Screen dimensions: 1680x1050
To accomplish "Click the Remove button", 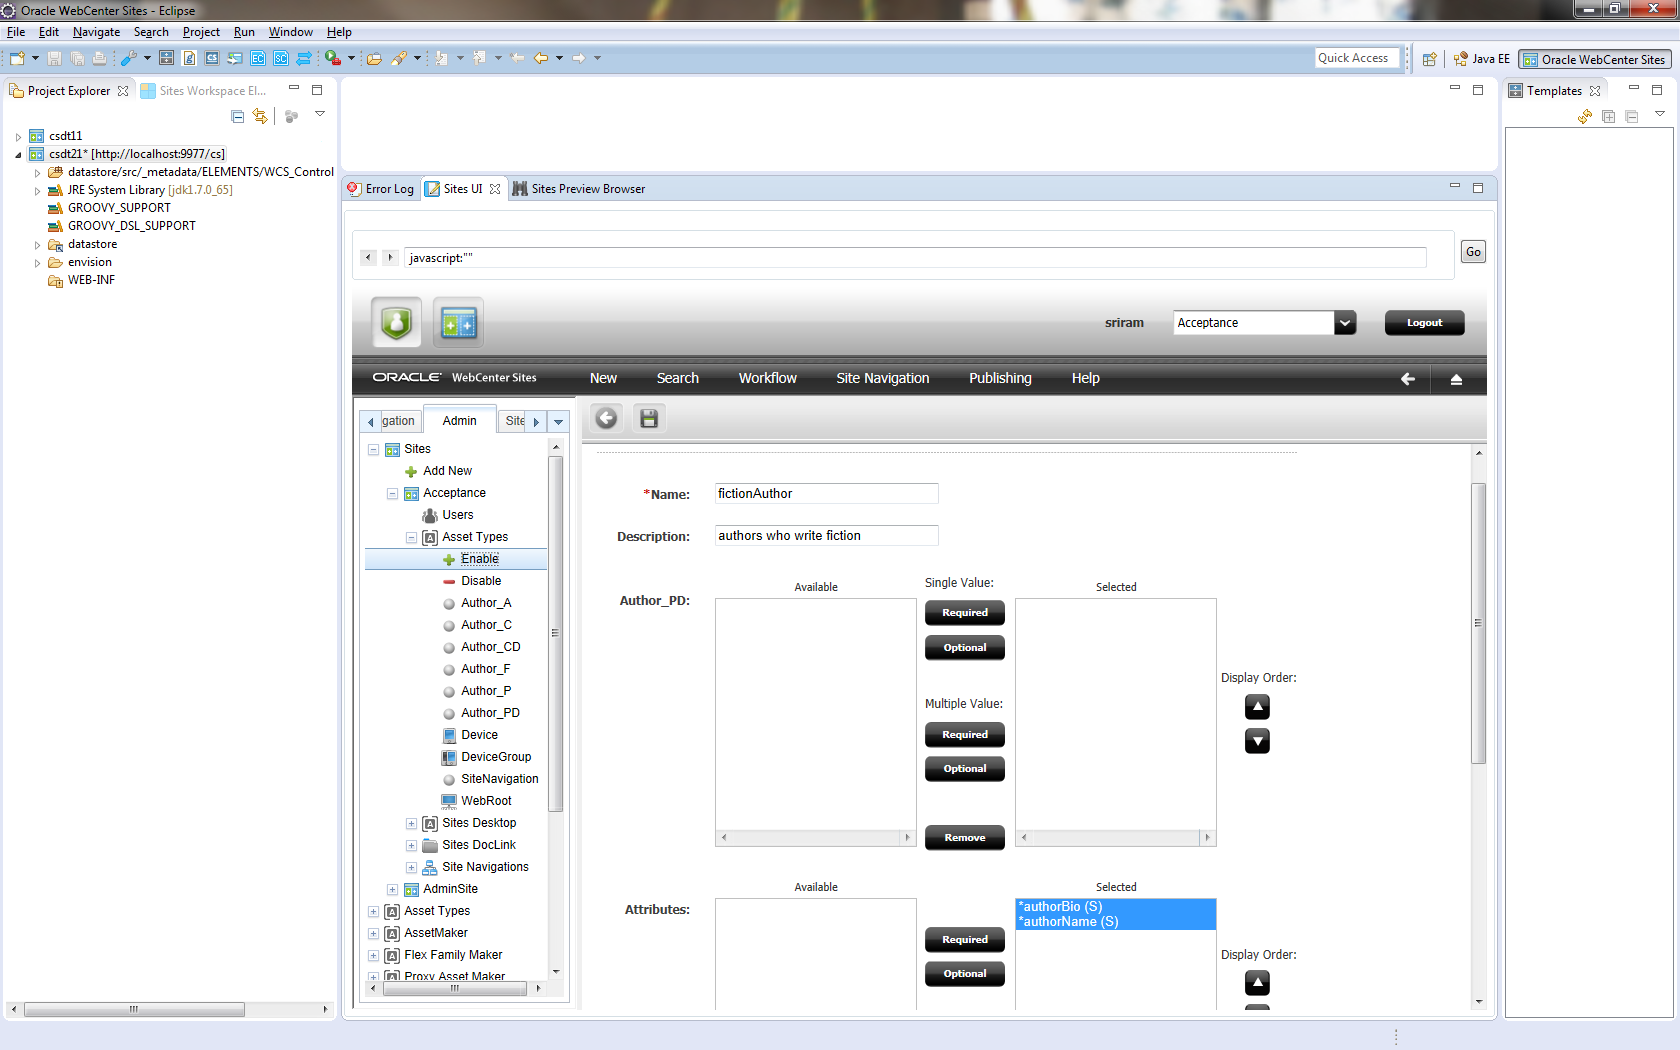I will click(965, 838).
